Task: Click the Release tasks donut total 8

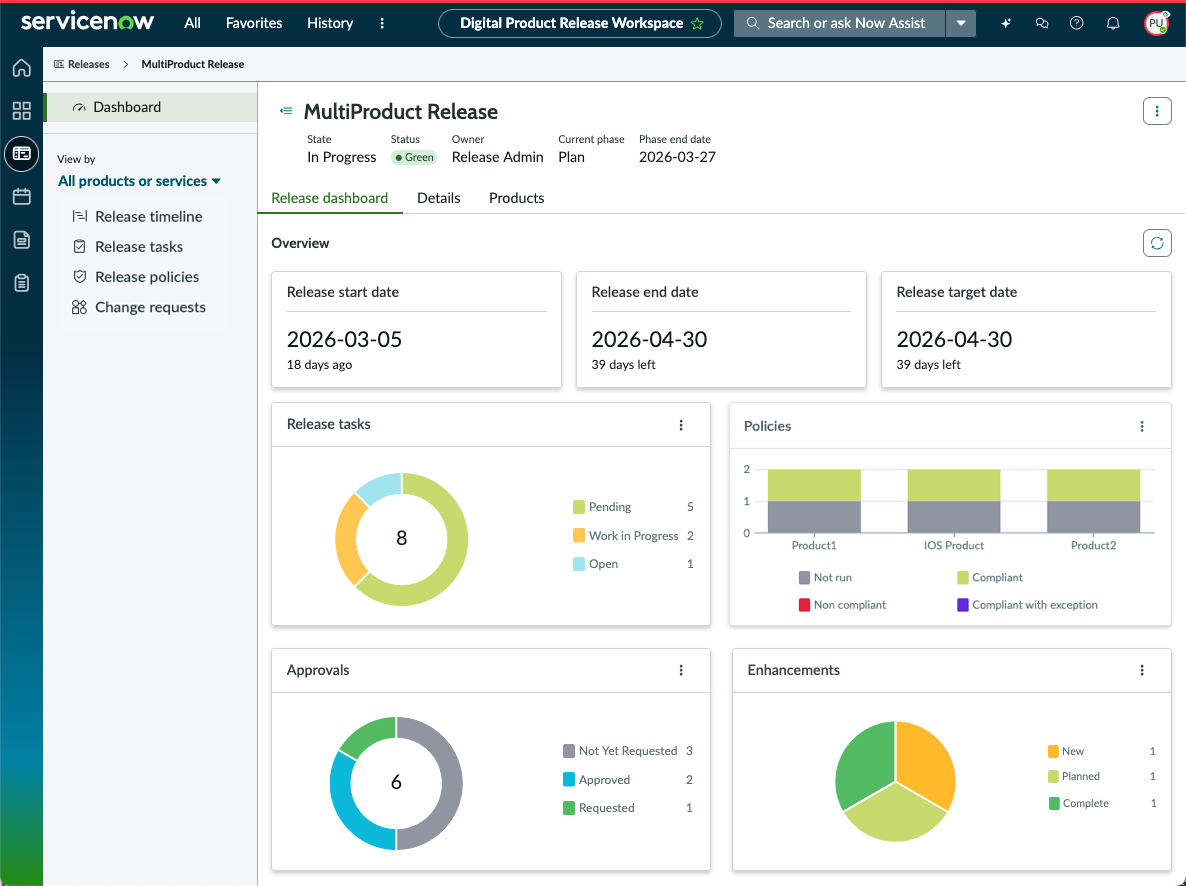Action: point(402,538)
